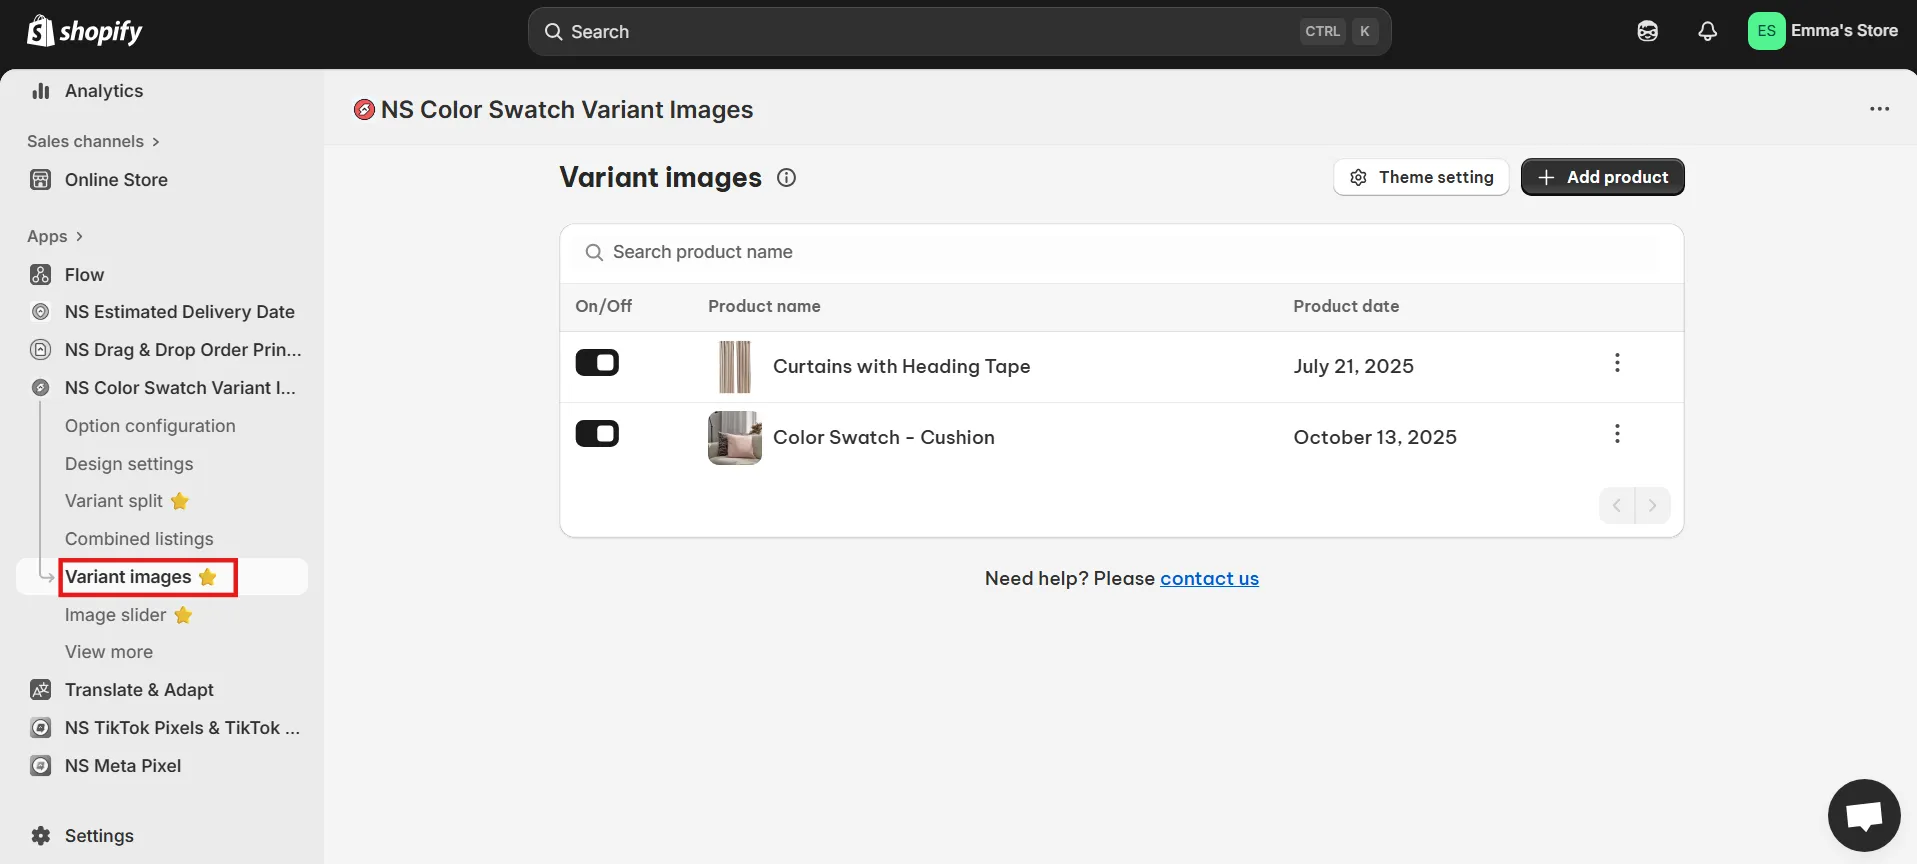Open app page more-options menu
The height and width of the screenshot is (864, 1917).
[1879, 109]
